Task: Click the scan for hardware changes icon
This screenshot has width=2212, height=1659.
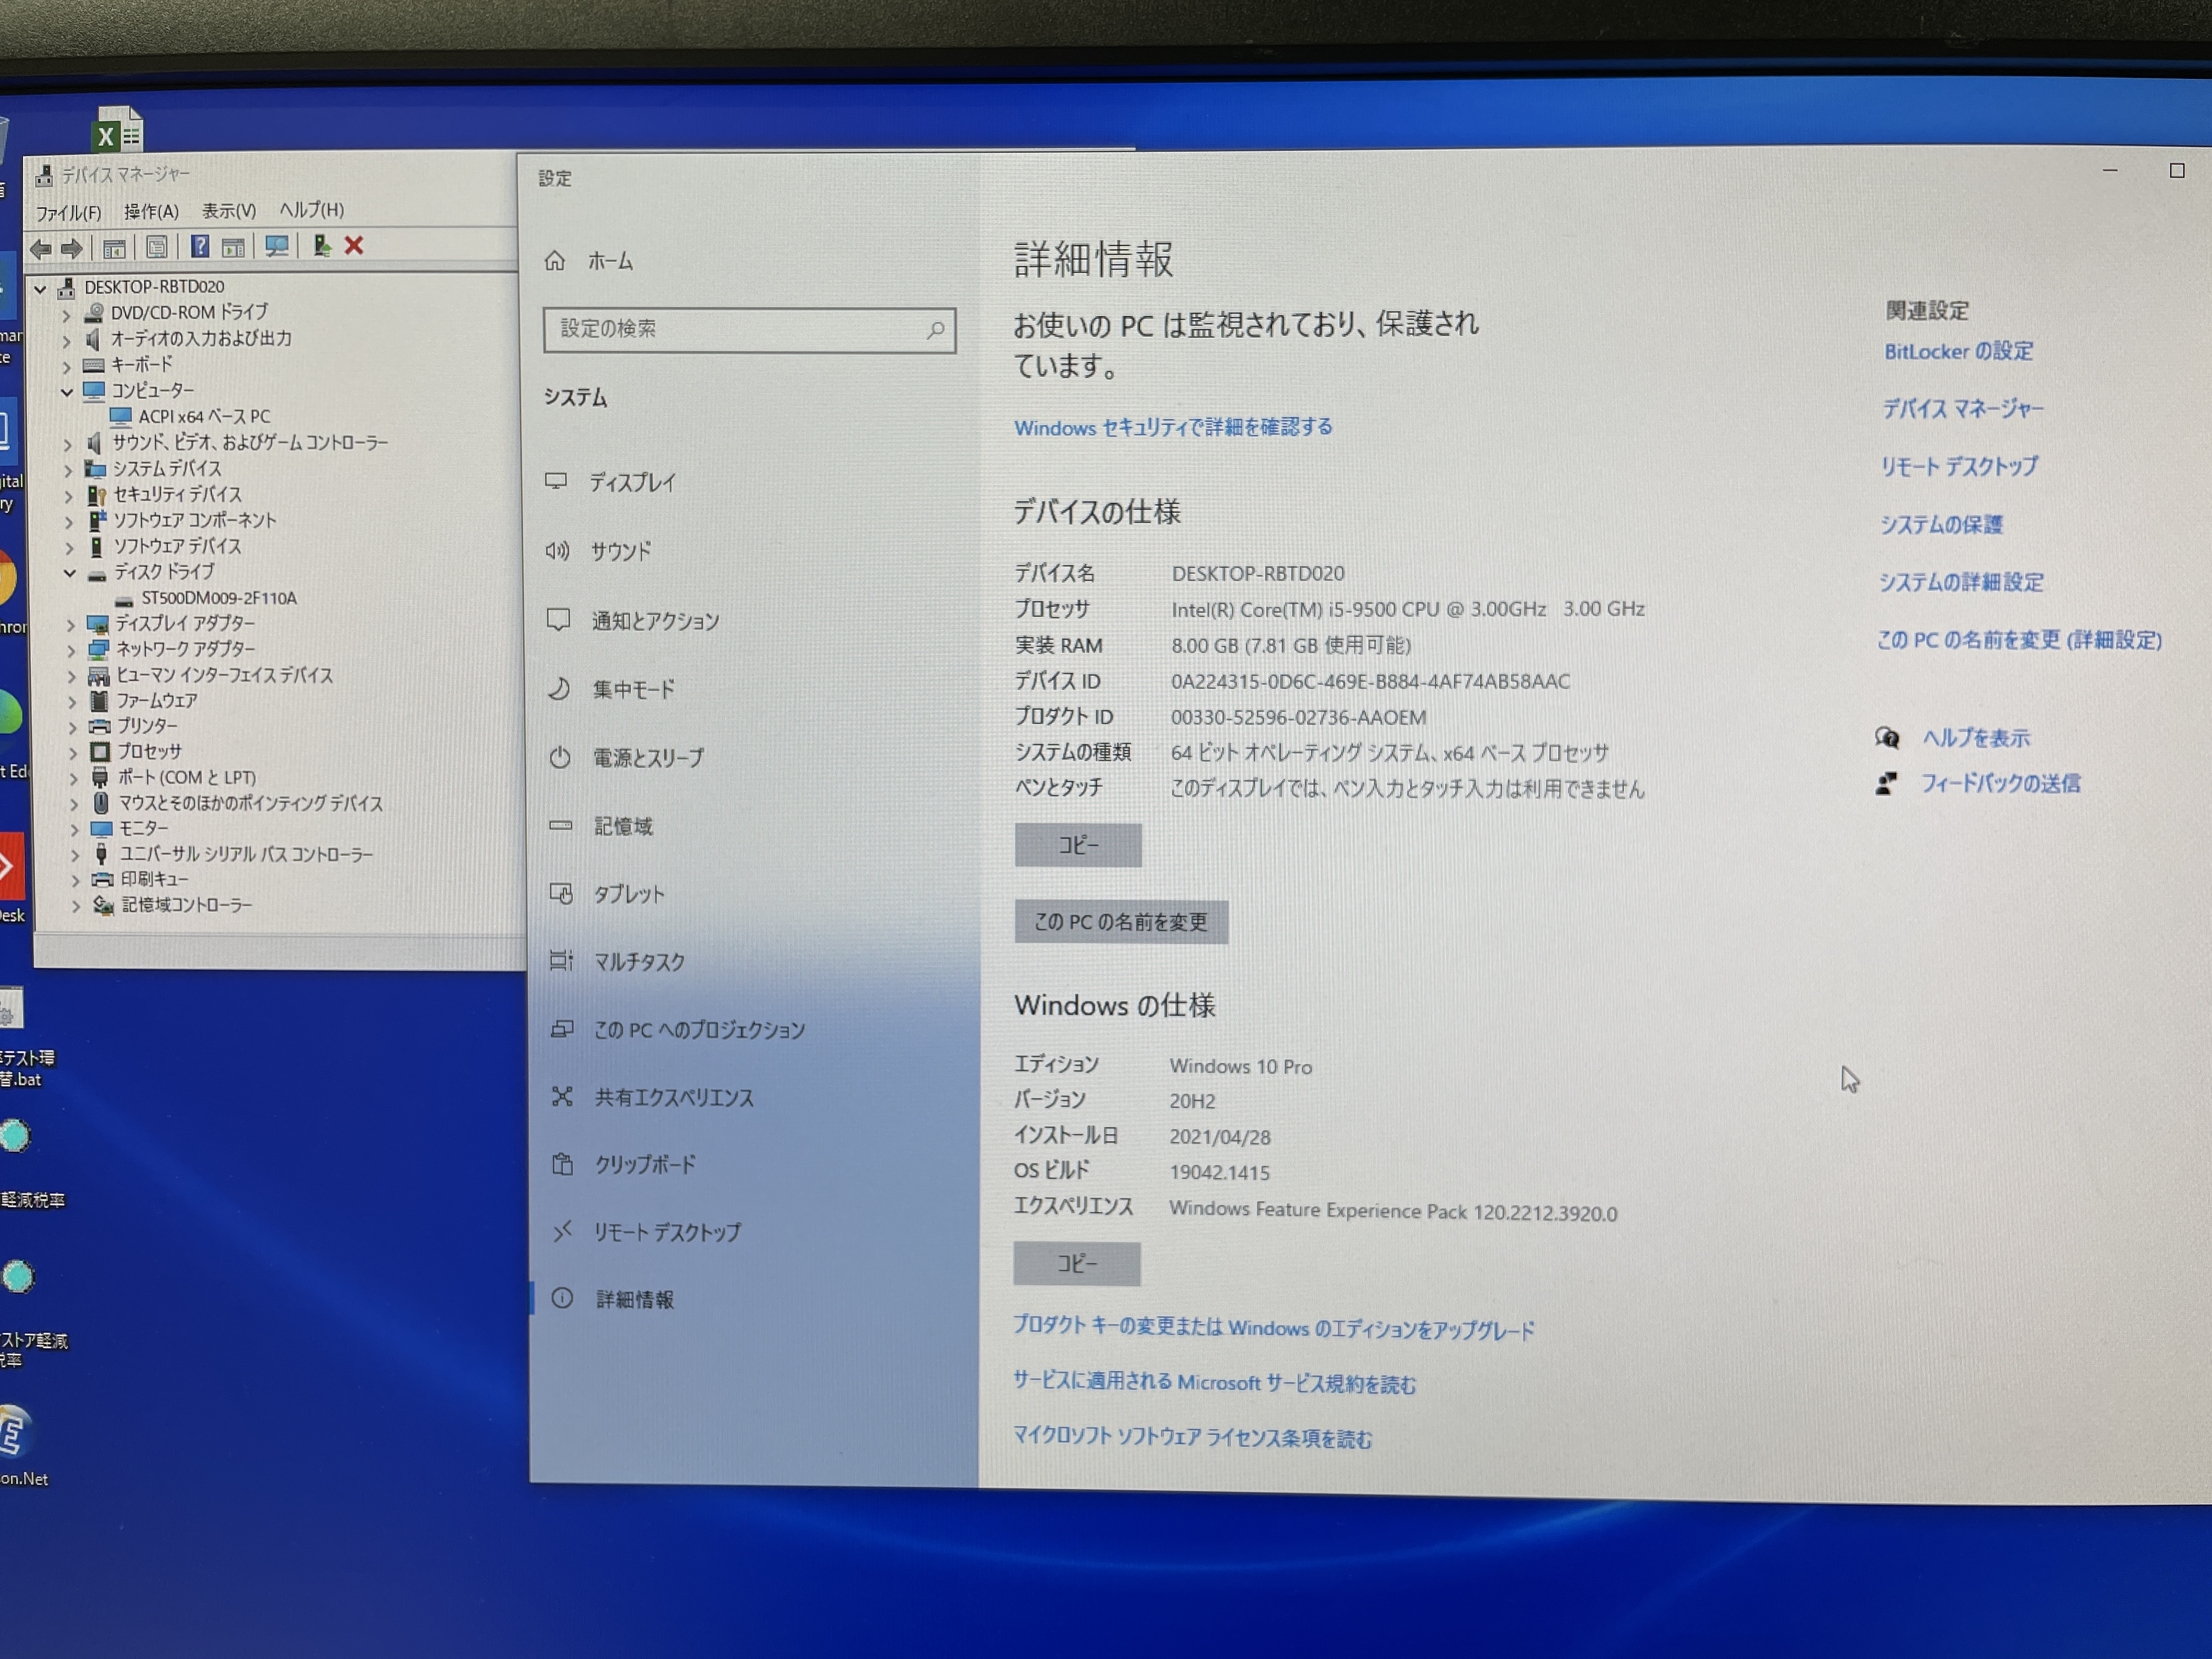Action: 276,246
